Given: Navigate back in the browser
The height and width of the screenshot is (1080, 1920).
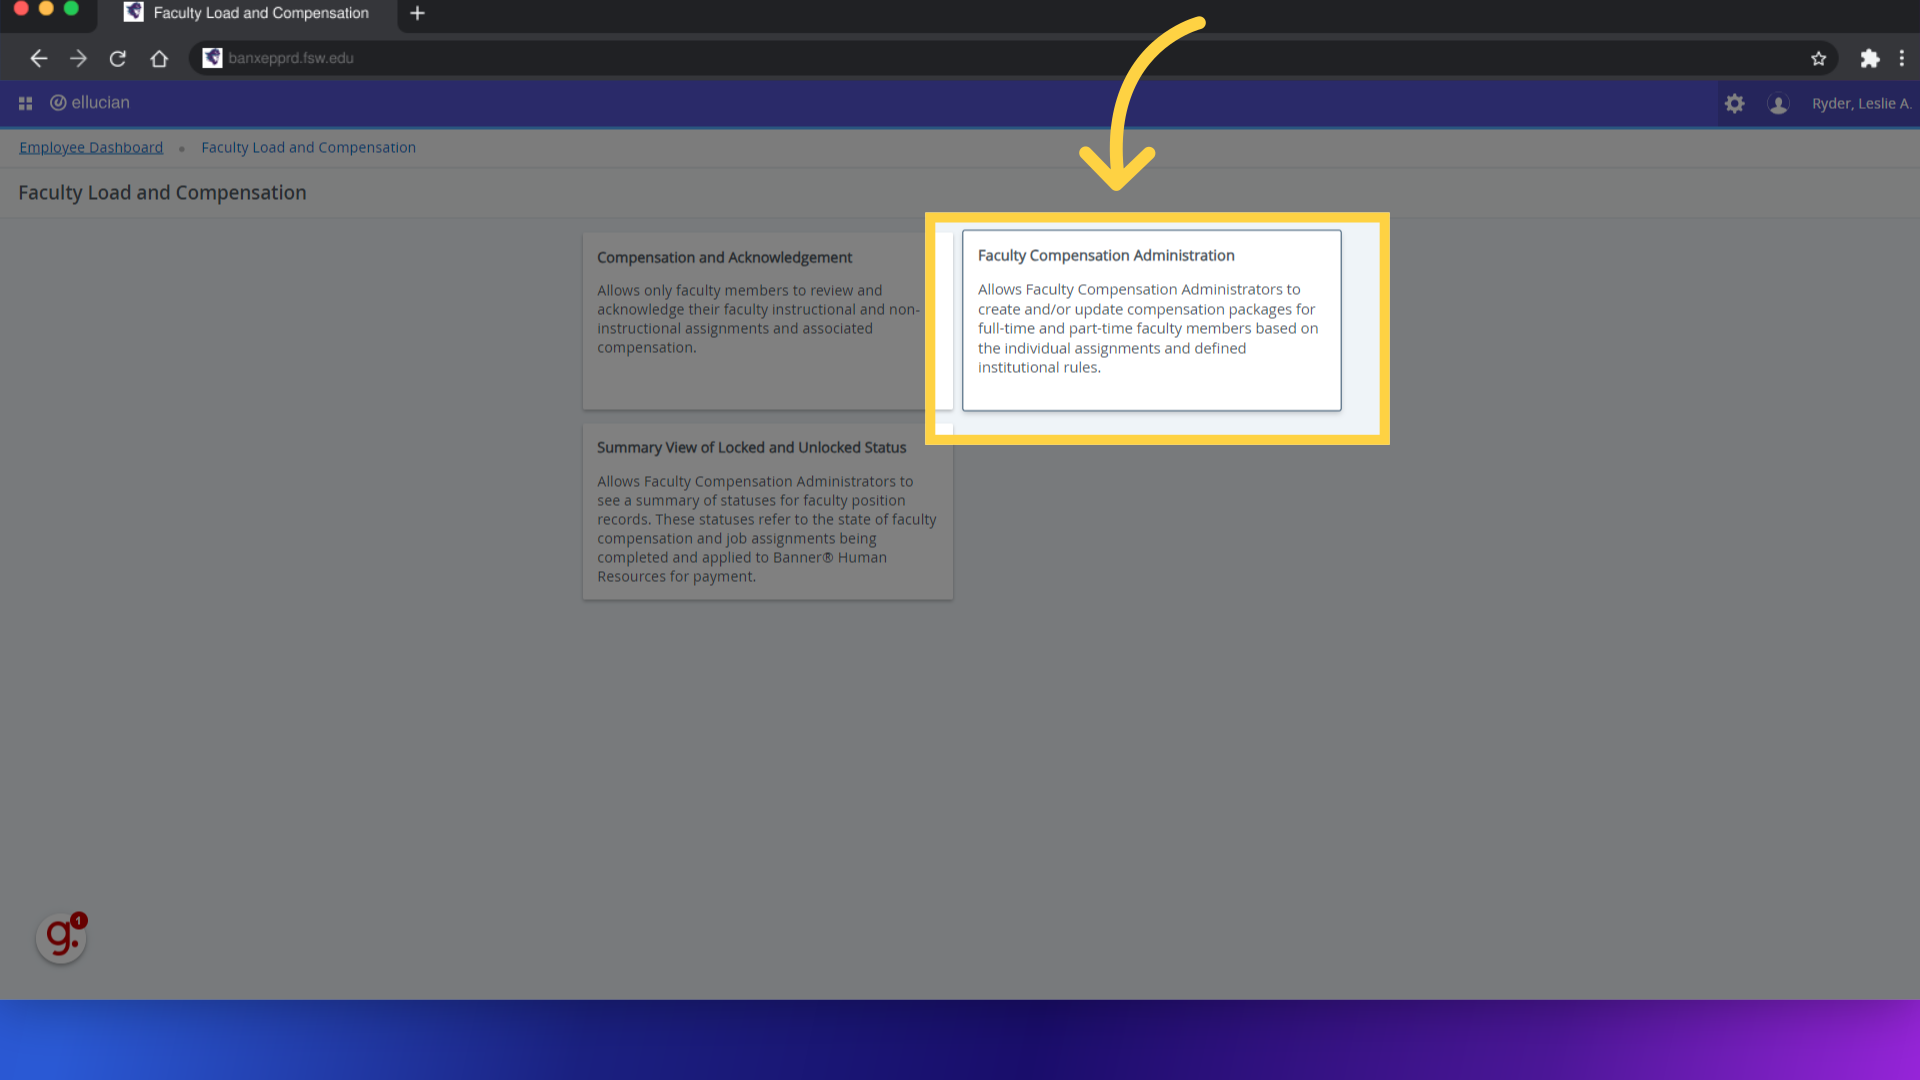Looking at the screenshot, I should [x=38, y=58].
